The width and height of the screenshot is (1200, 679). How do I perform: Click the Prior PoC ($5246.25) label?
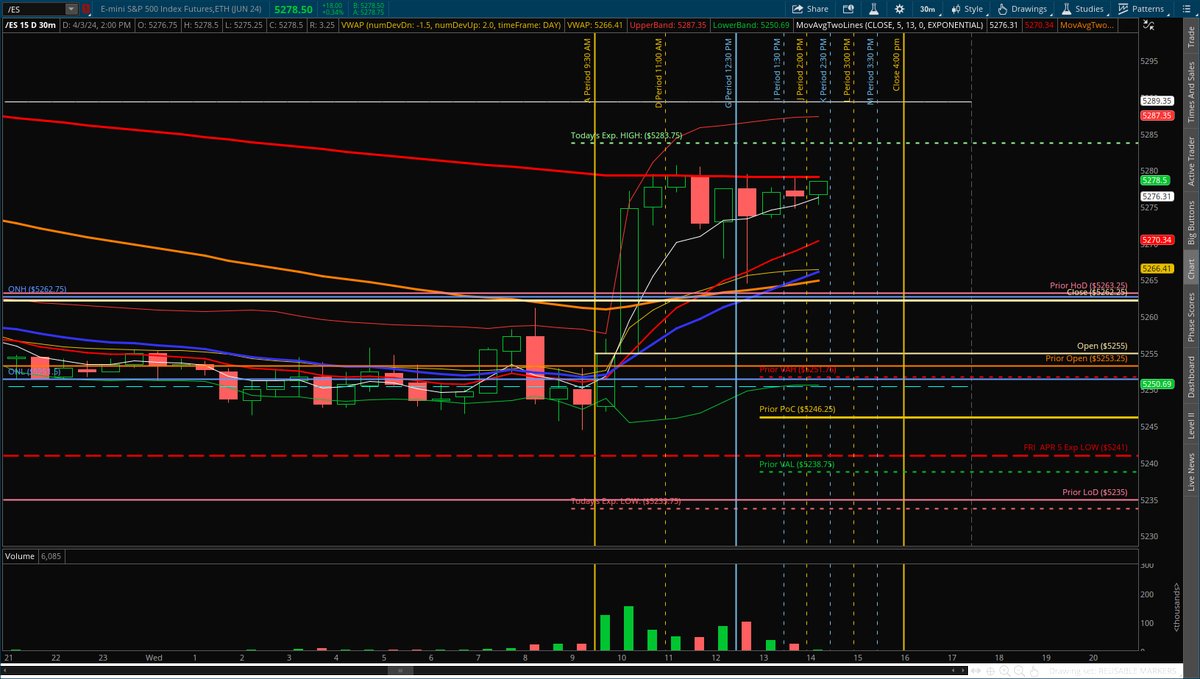(797, 409)
